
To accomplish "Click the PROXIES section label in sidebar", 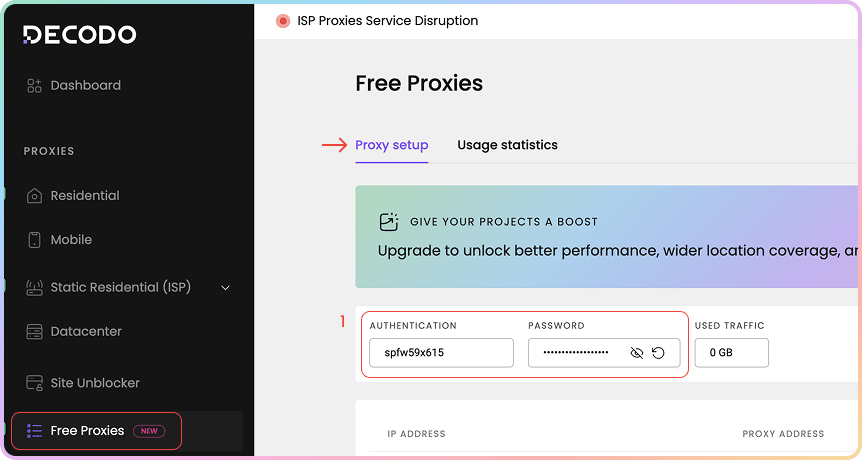I will pos(48,151).
